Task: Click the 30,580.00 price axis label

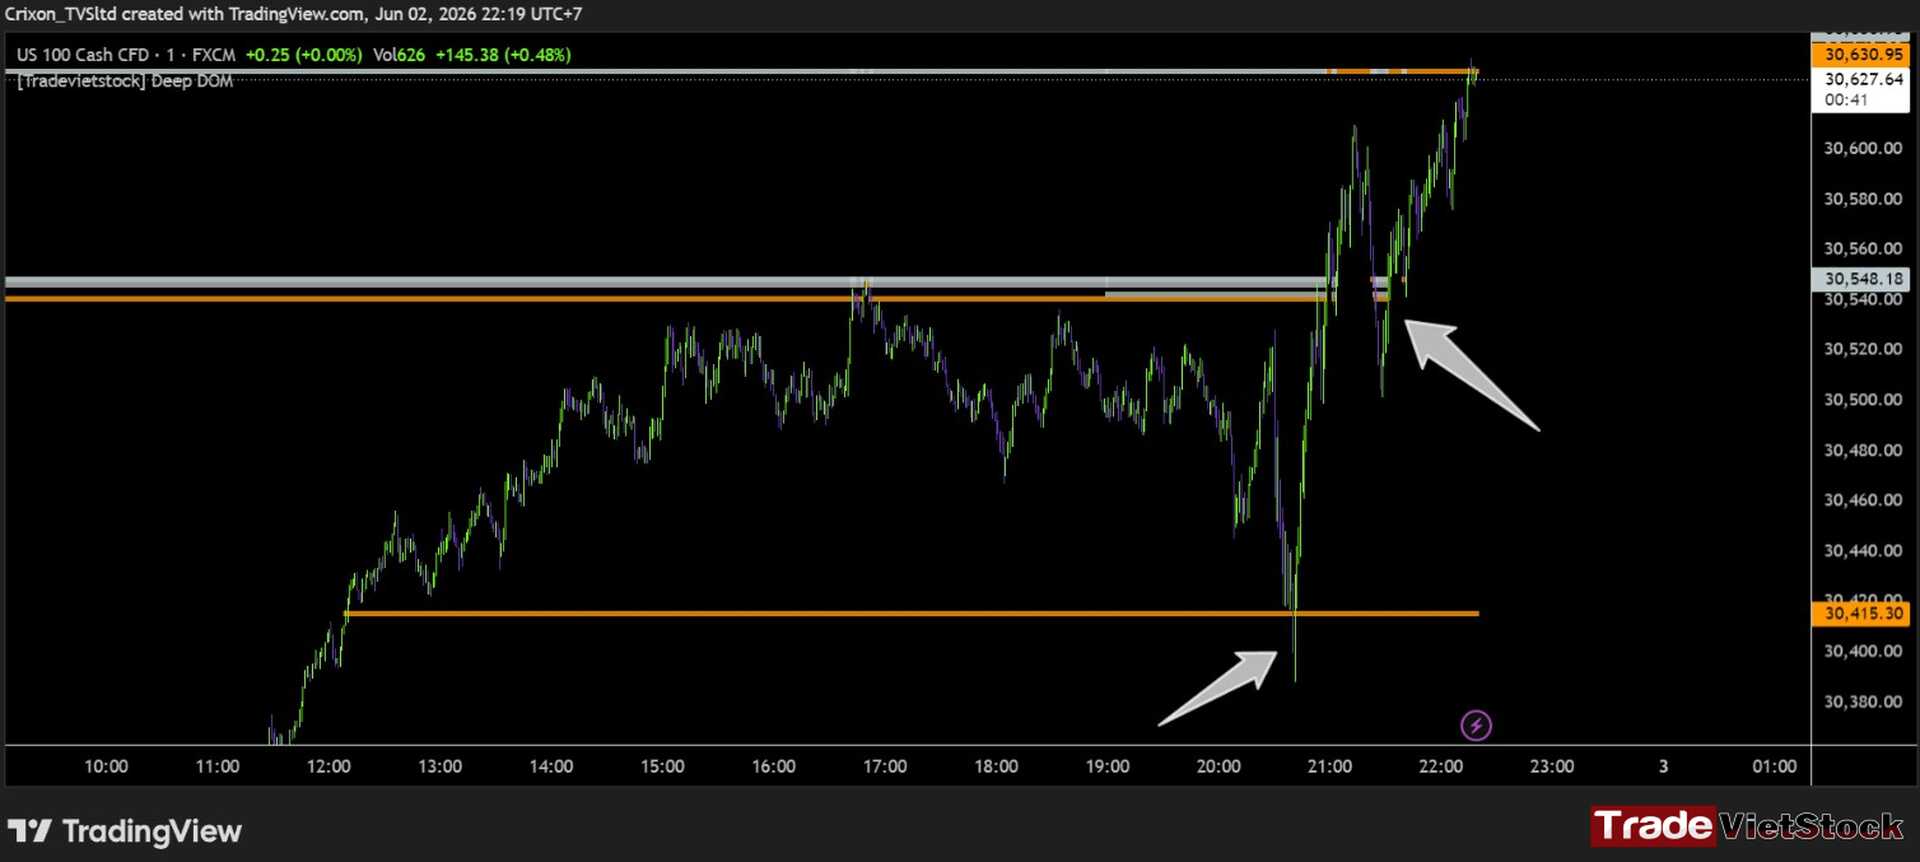Action: [1863, 199]
